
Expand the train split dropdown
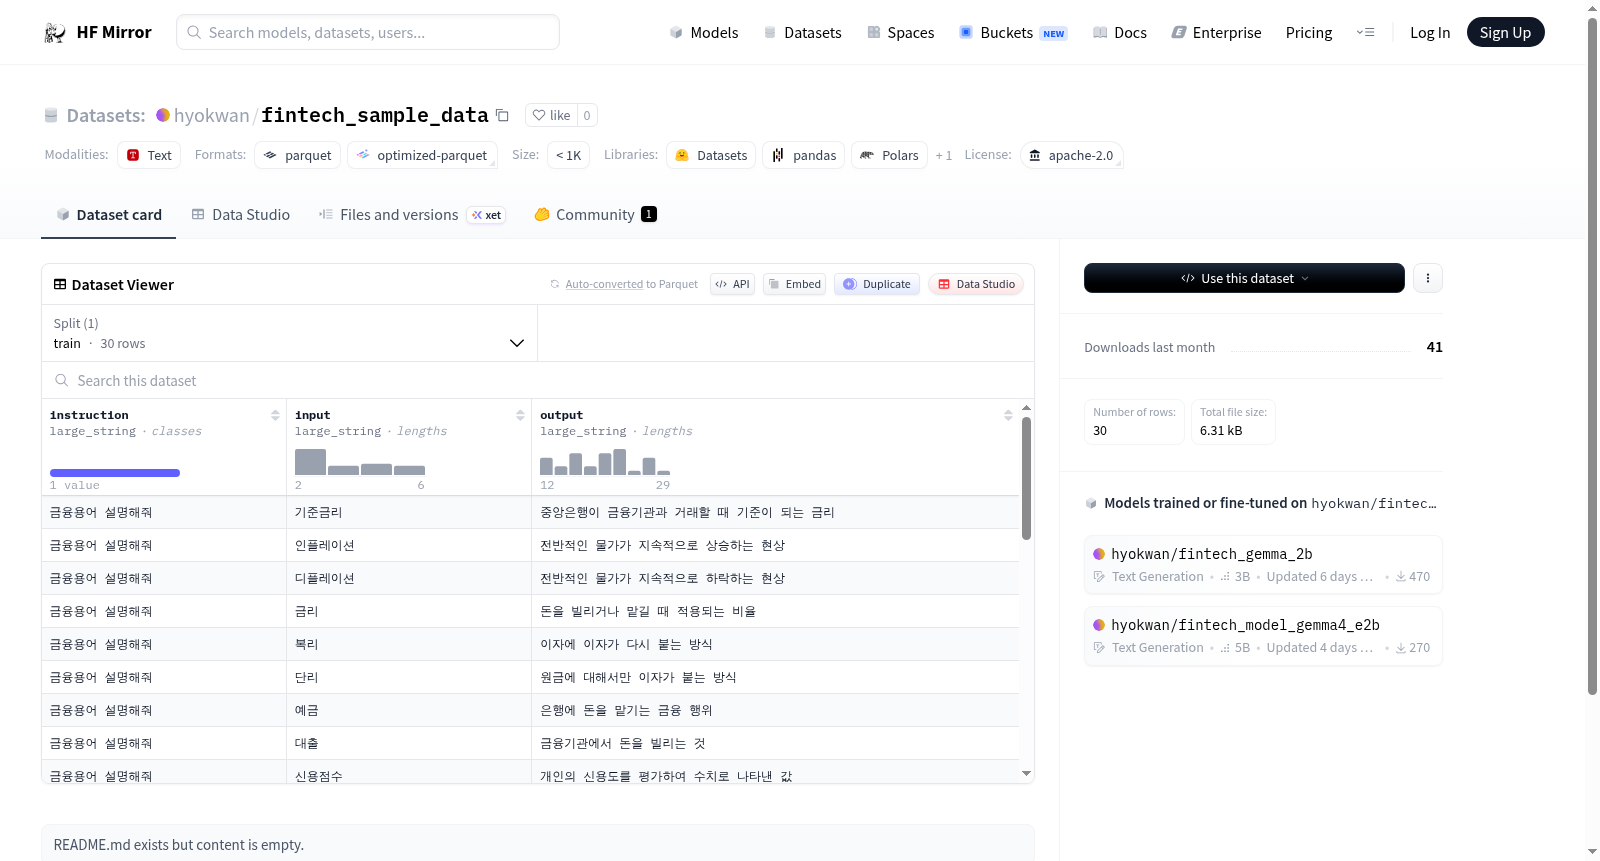click(289, 333)
